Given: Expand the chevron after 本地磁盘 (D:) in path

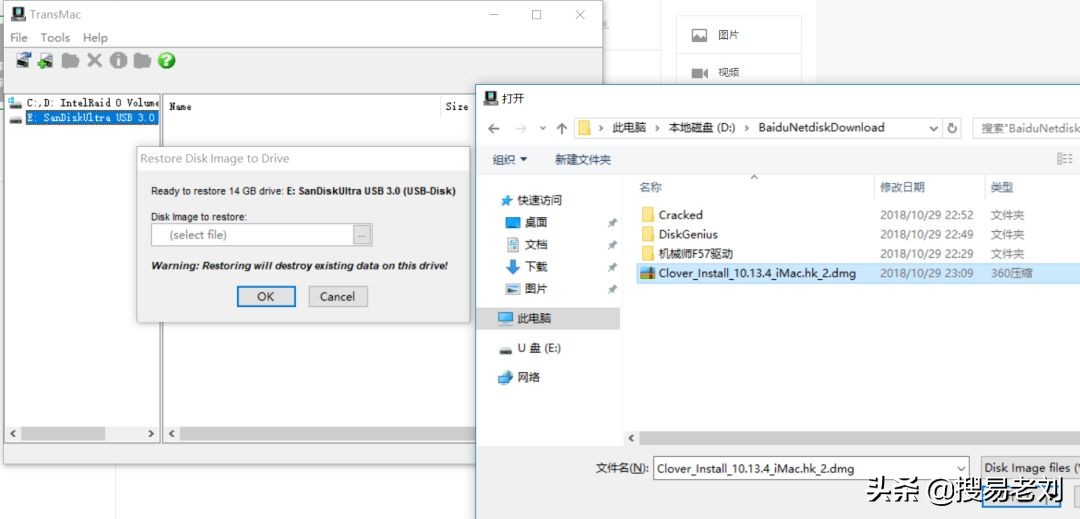Looking at the screenshot, I should pos(747,128).
